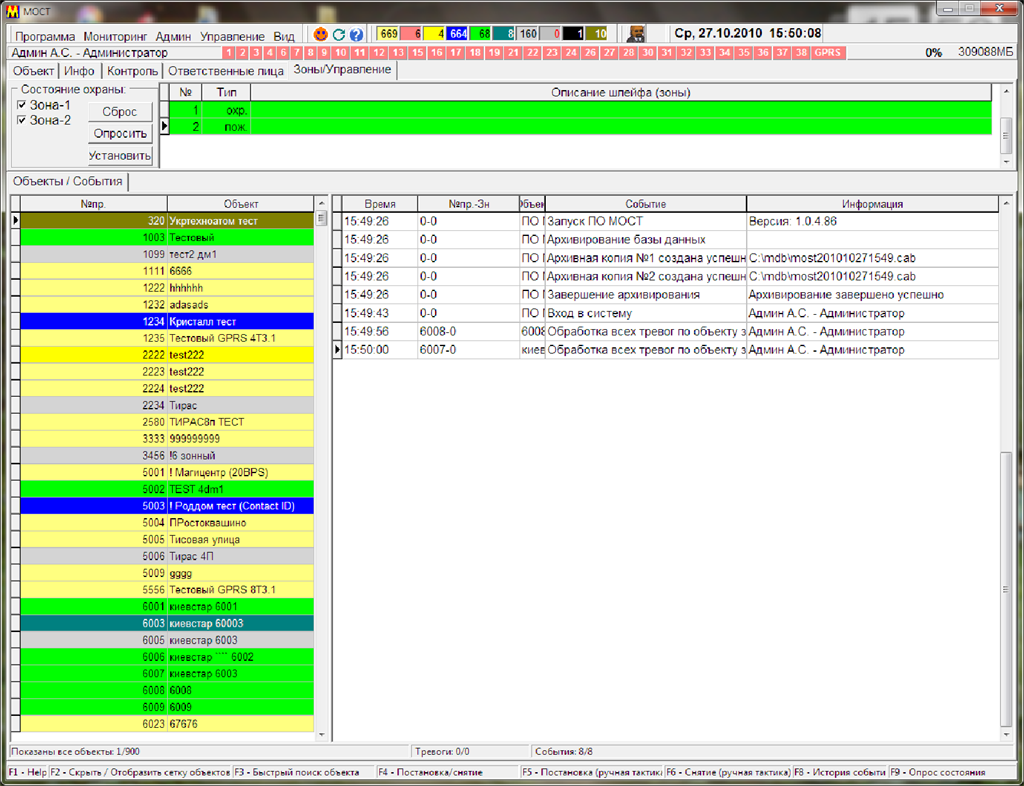The height and width of the screenshot is (786, 1024).
Task: Open the Программа menu
Action: (45, 37)
